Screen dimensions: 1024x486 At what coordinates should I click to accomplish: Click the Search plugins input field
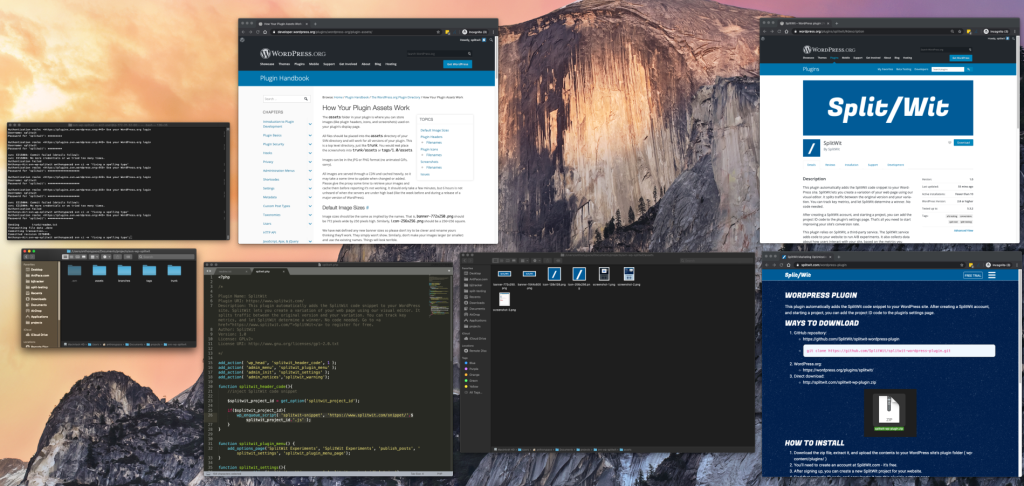pos(949,69)
